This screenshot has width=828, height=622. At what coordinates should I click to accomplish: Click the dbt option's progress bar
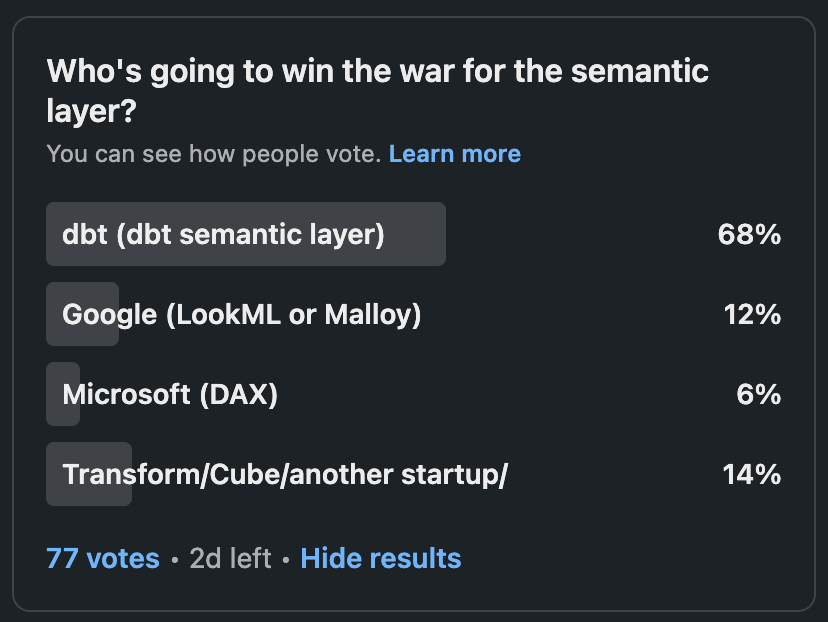click(x=245, y=234)
